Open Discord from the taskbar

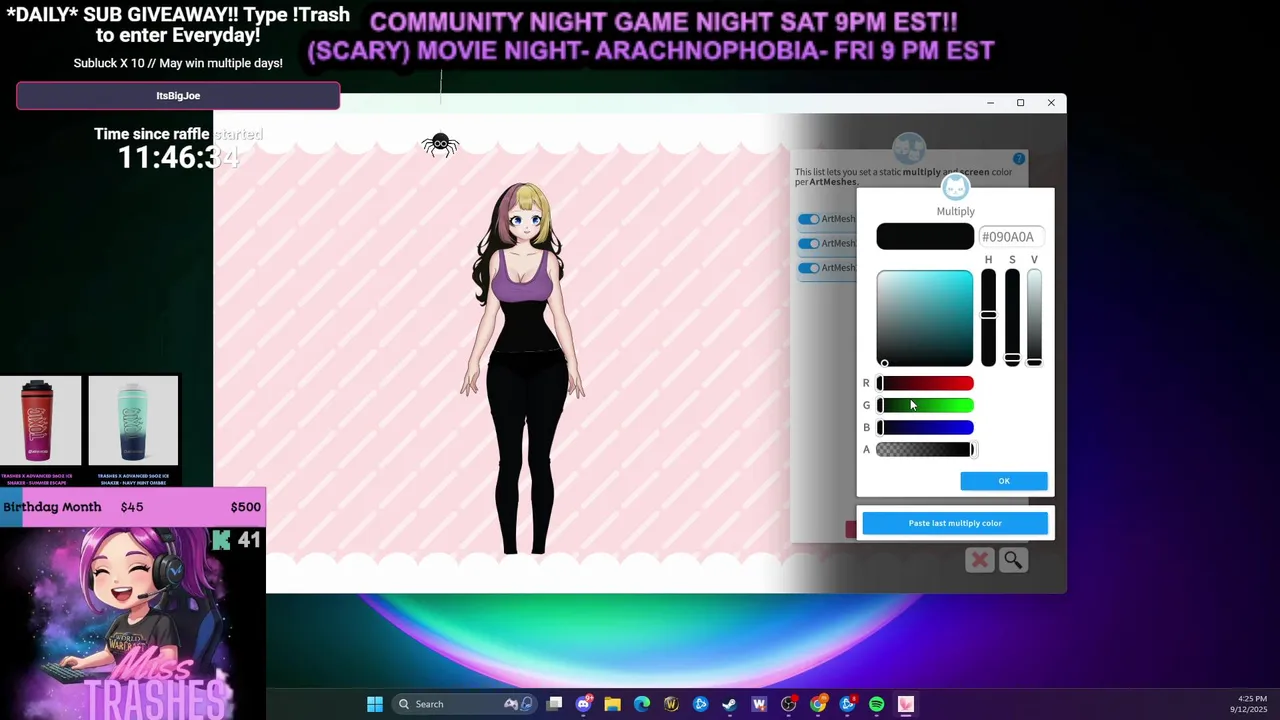pyautogui.click(x=584, y=704)
